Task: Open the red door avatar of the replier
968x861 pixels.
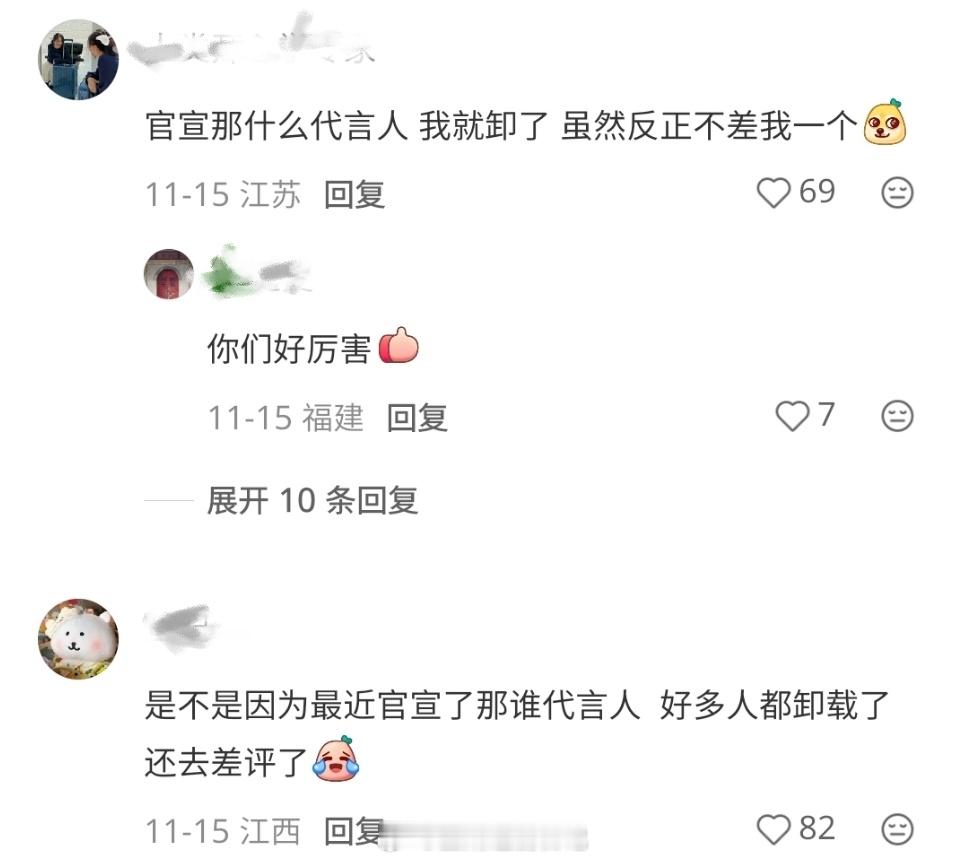Action: click(169, 274)
